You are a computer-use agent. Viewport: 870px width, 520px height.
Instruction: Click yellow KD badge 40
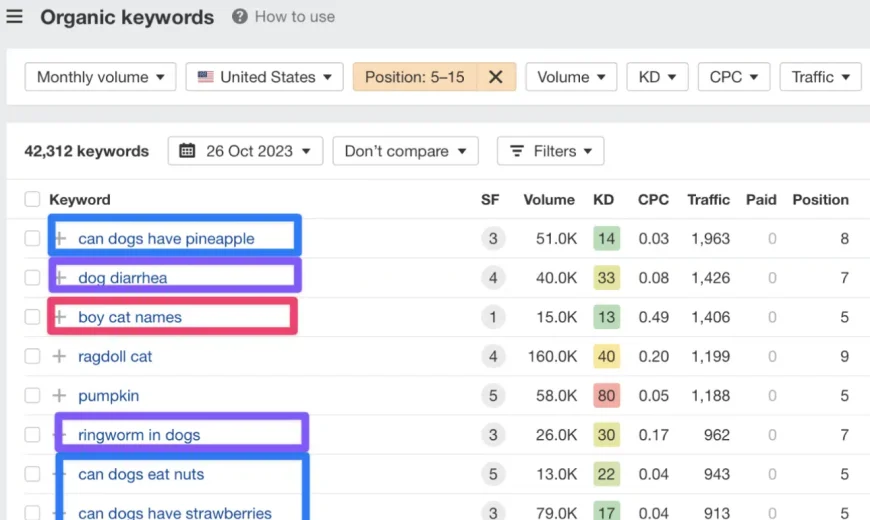click(606, 356)
